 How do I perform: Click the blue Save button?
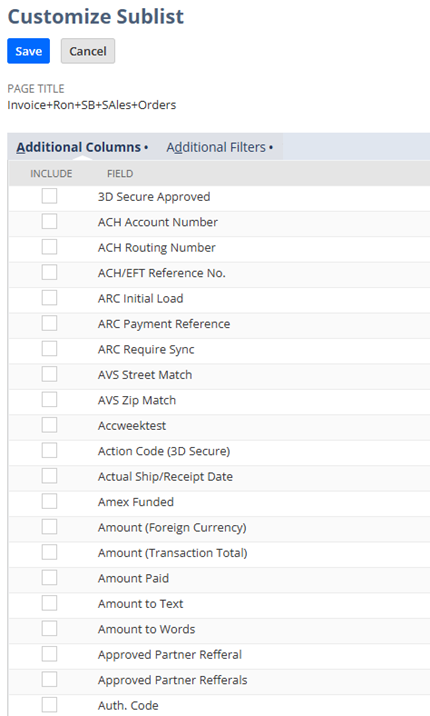tap(28, 51)
